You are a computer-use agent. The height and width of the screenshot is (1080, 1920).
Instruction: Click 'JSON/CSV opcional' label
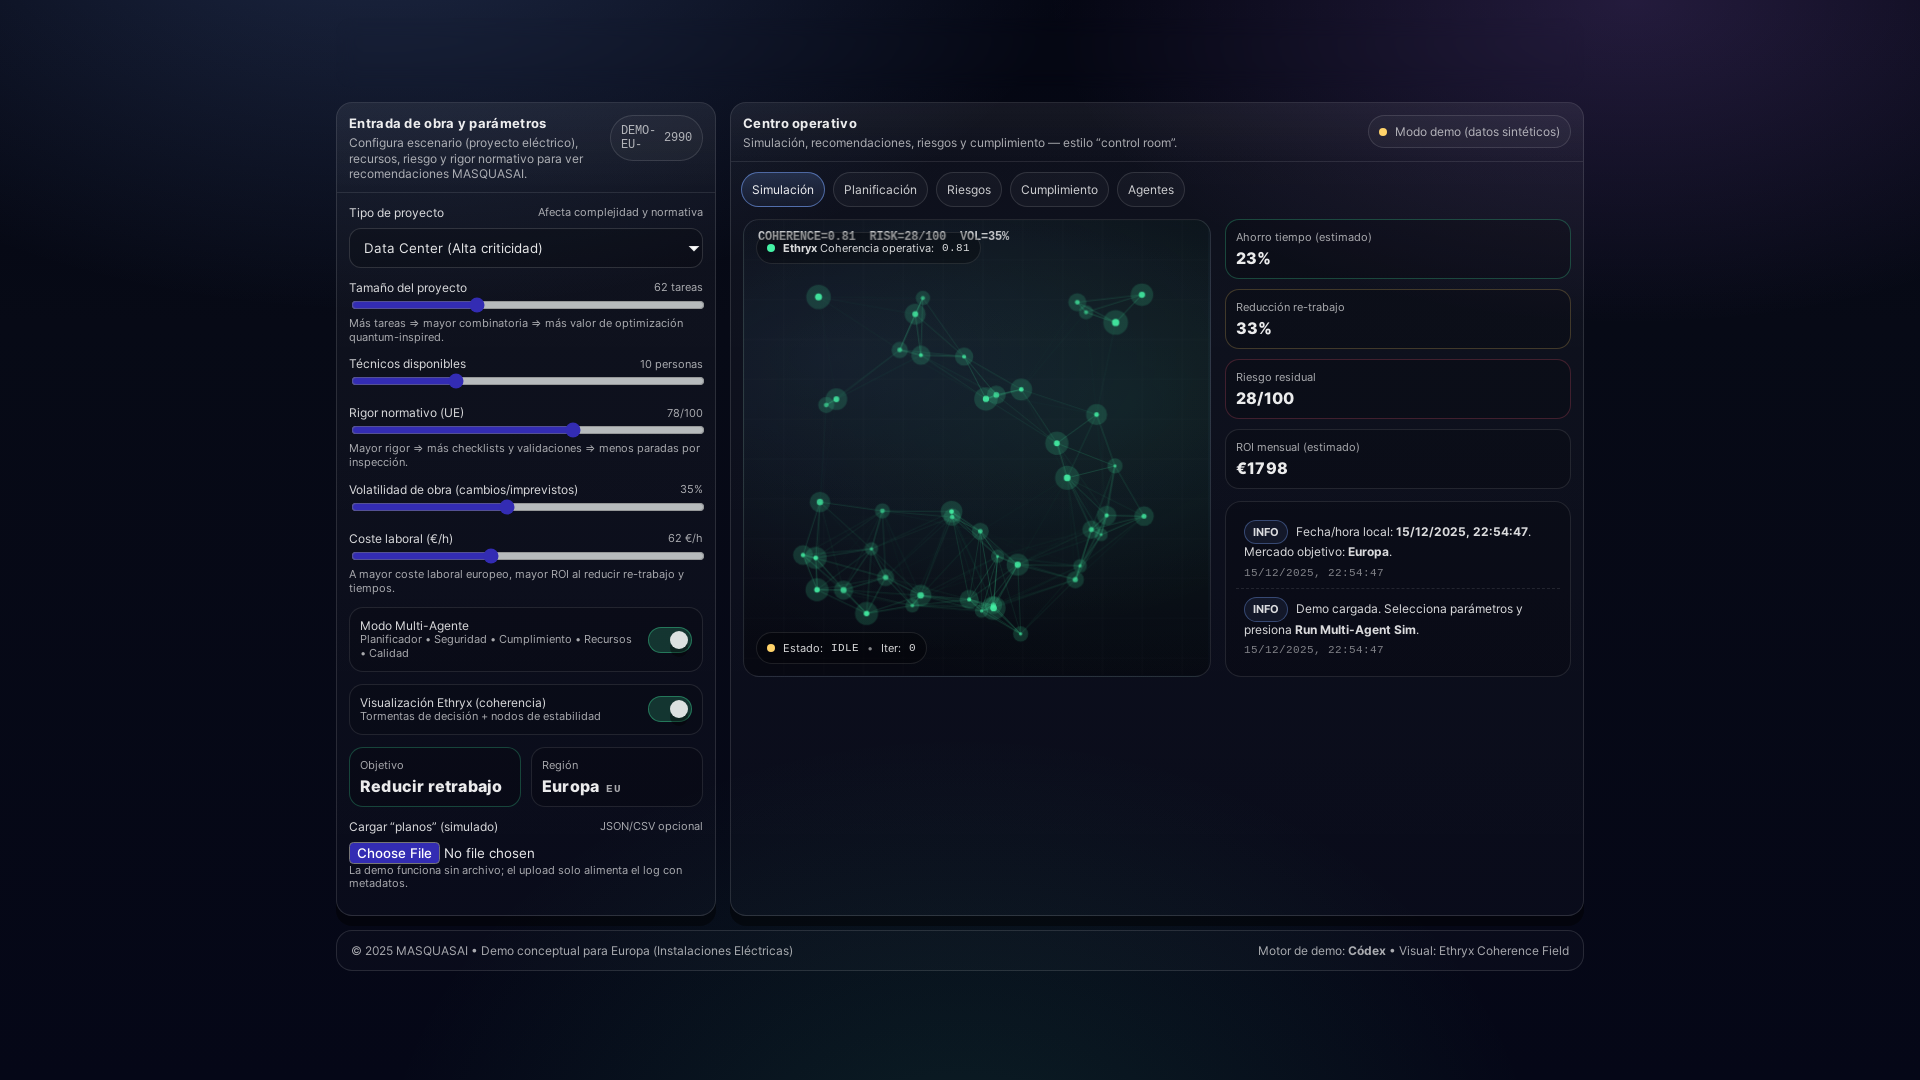click(x=651, y=826)
